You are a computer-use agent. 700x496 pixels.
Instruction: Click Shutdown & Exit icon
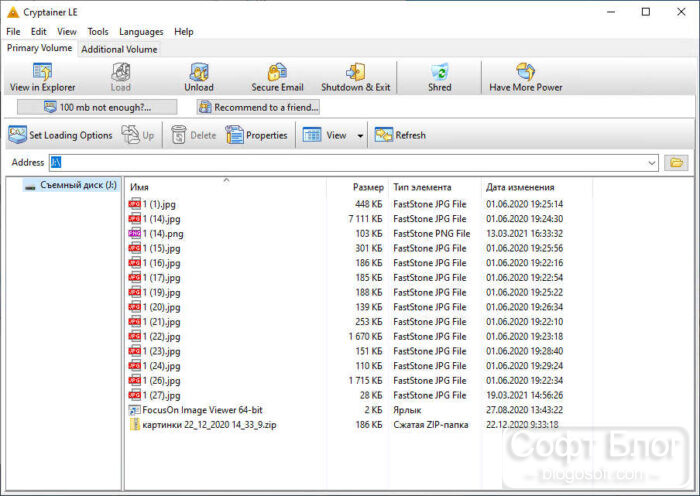[x=355, y=71]
